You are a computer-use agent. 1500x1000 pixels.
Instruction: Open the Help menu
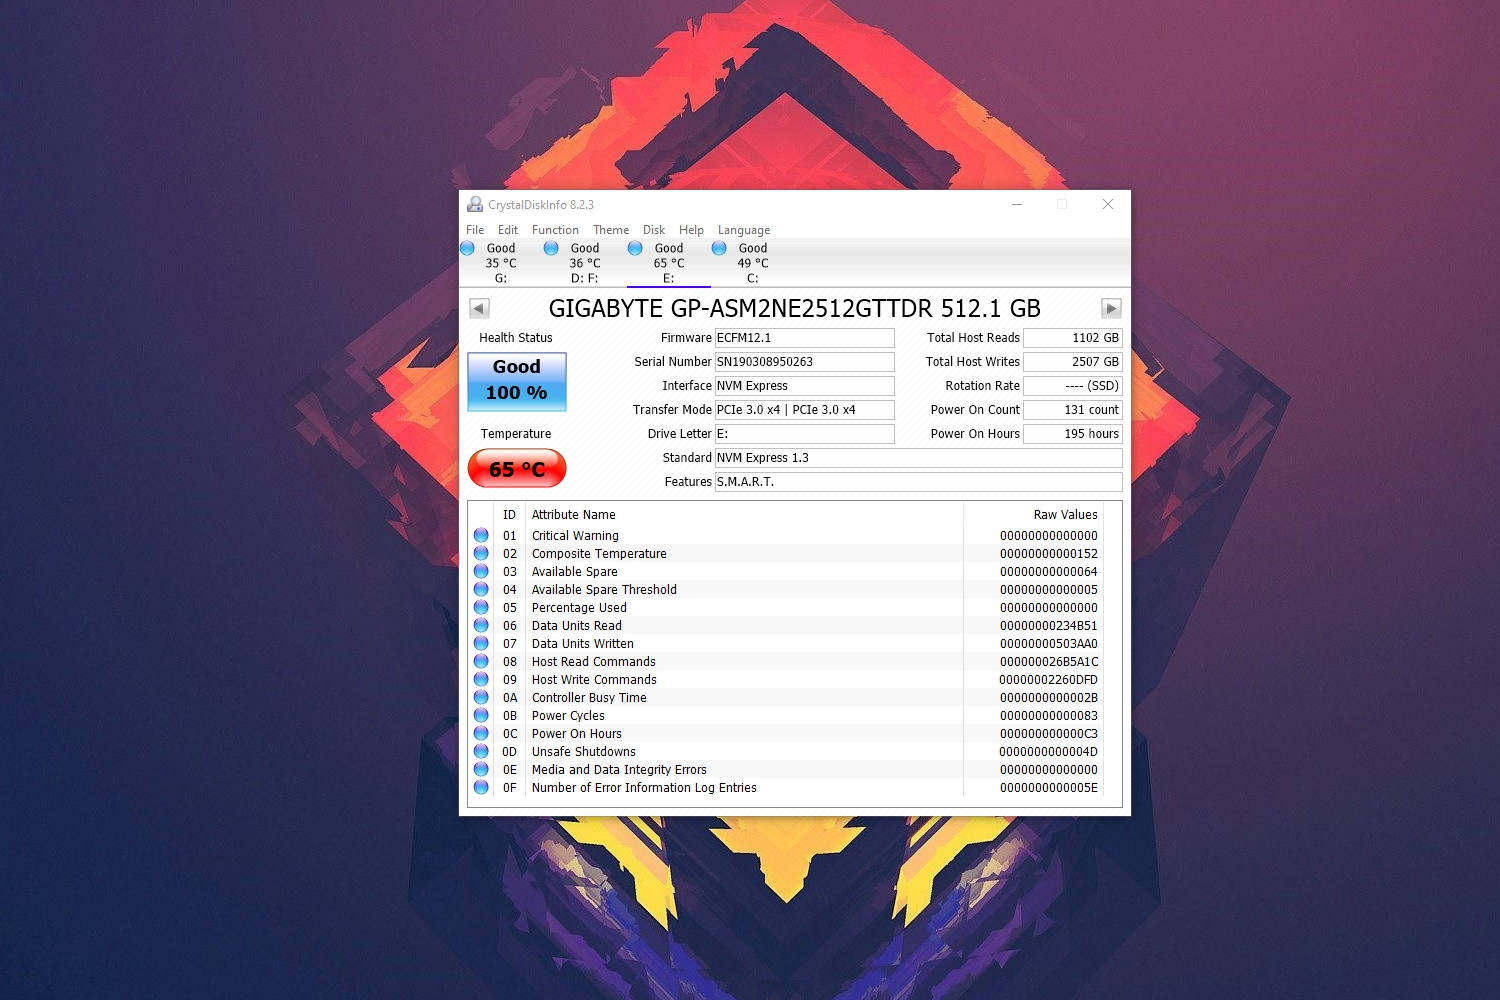coord(691,230)
